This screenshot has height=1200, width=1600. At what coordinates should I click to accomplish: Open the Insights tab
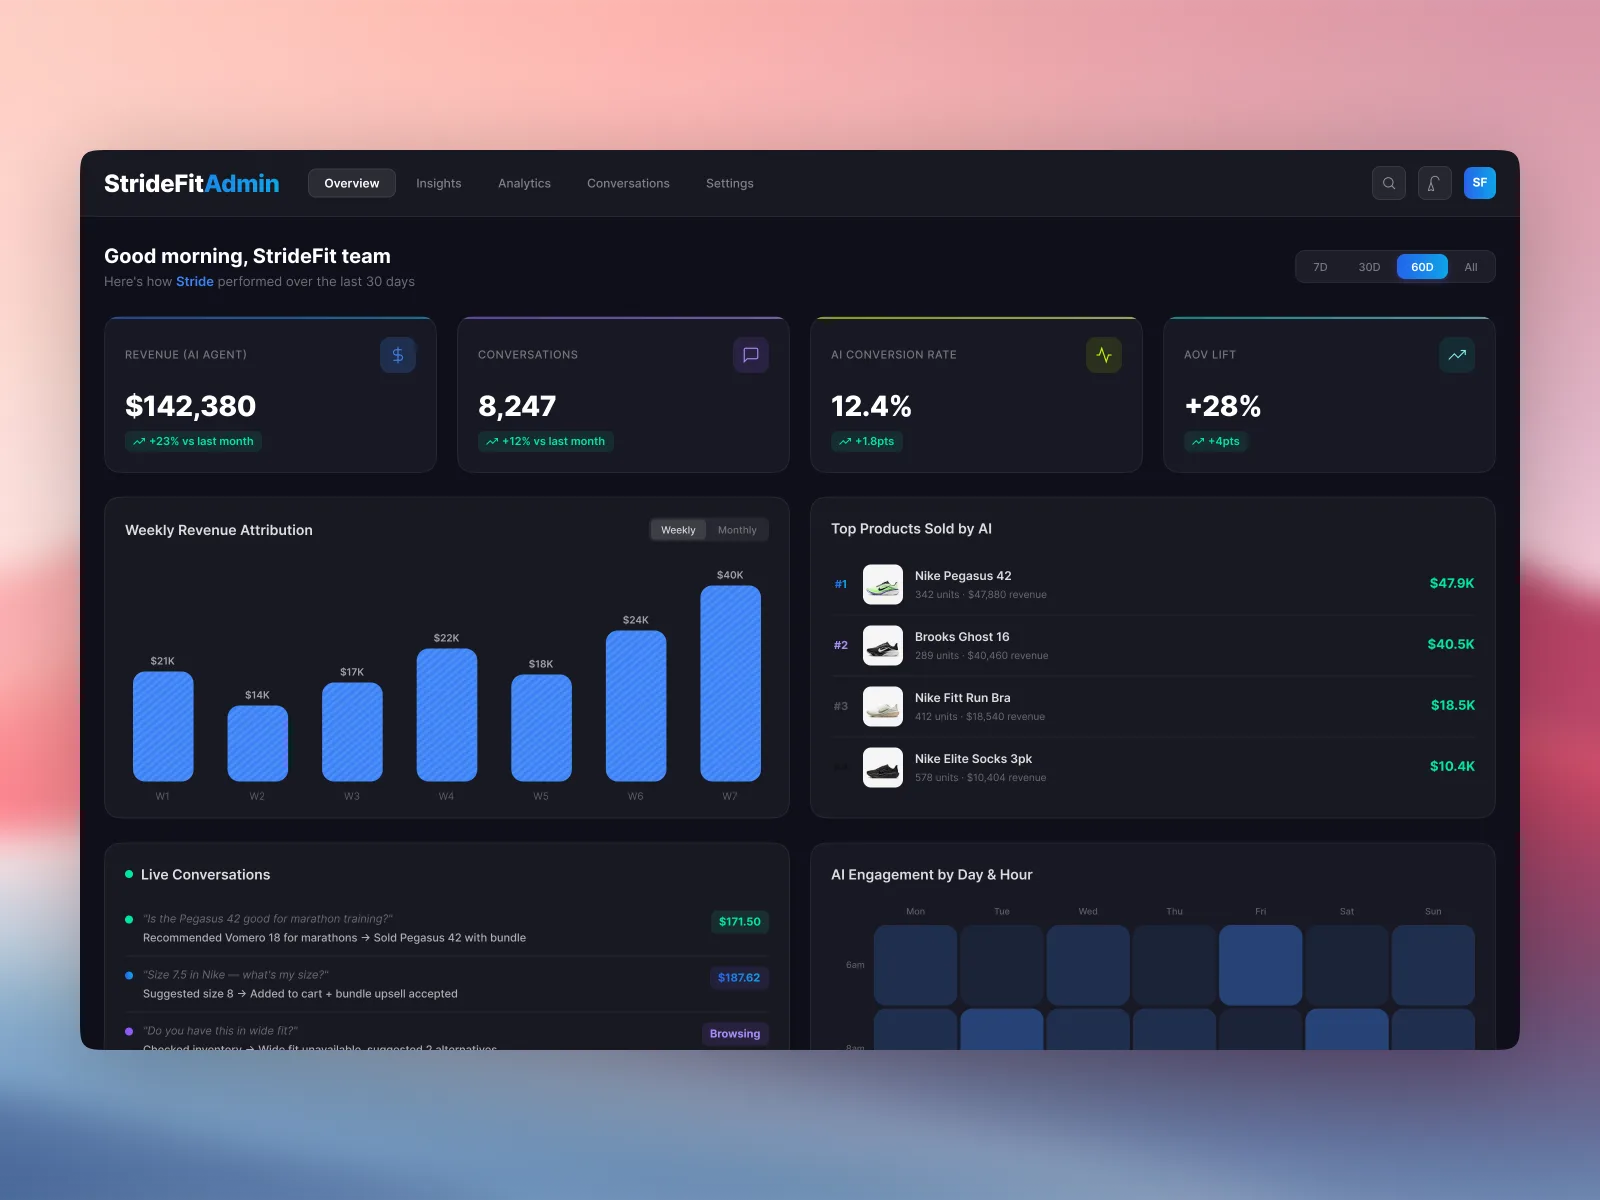point(439,183)
